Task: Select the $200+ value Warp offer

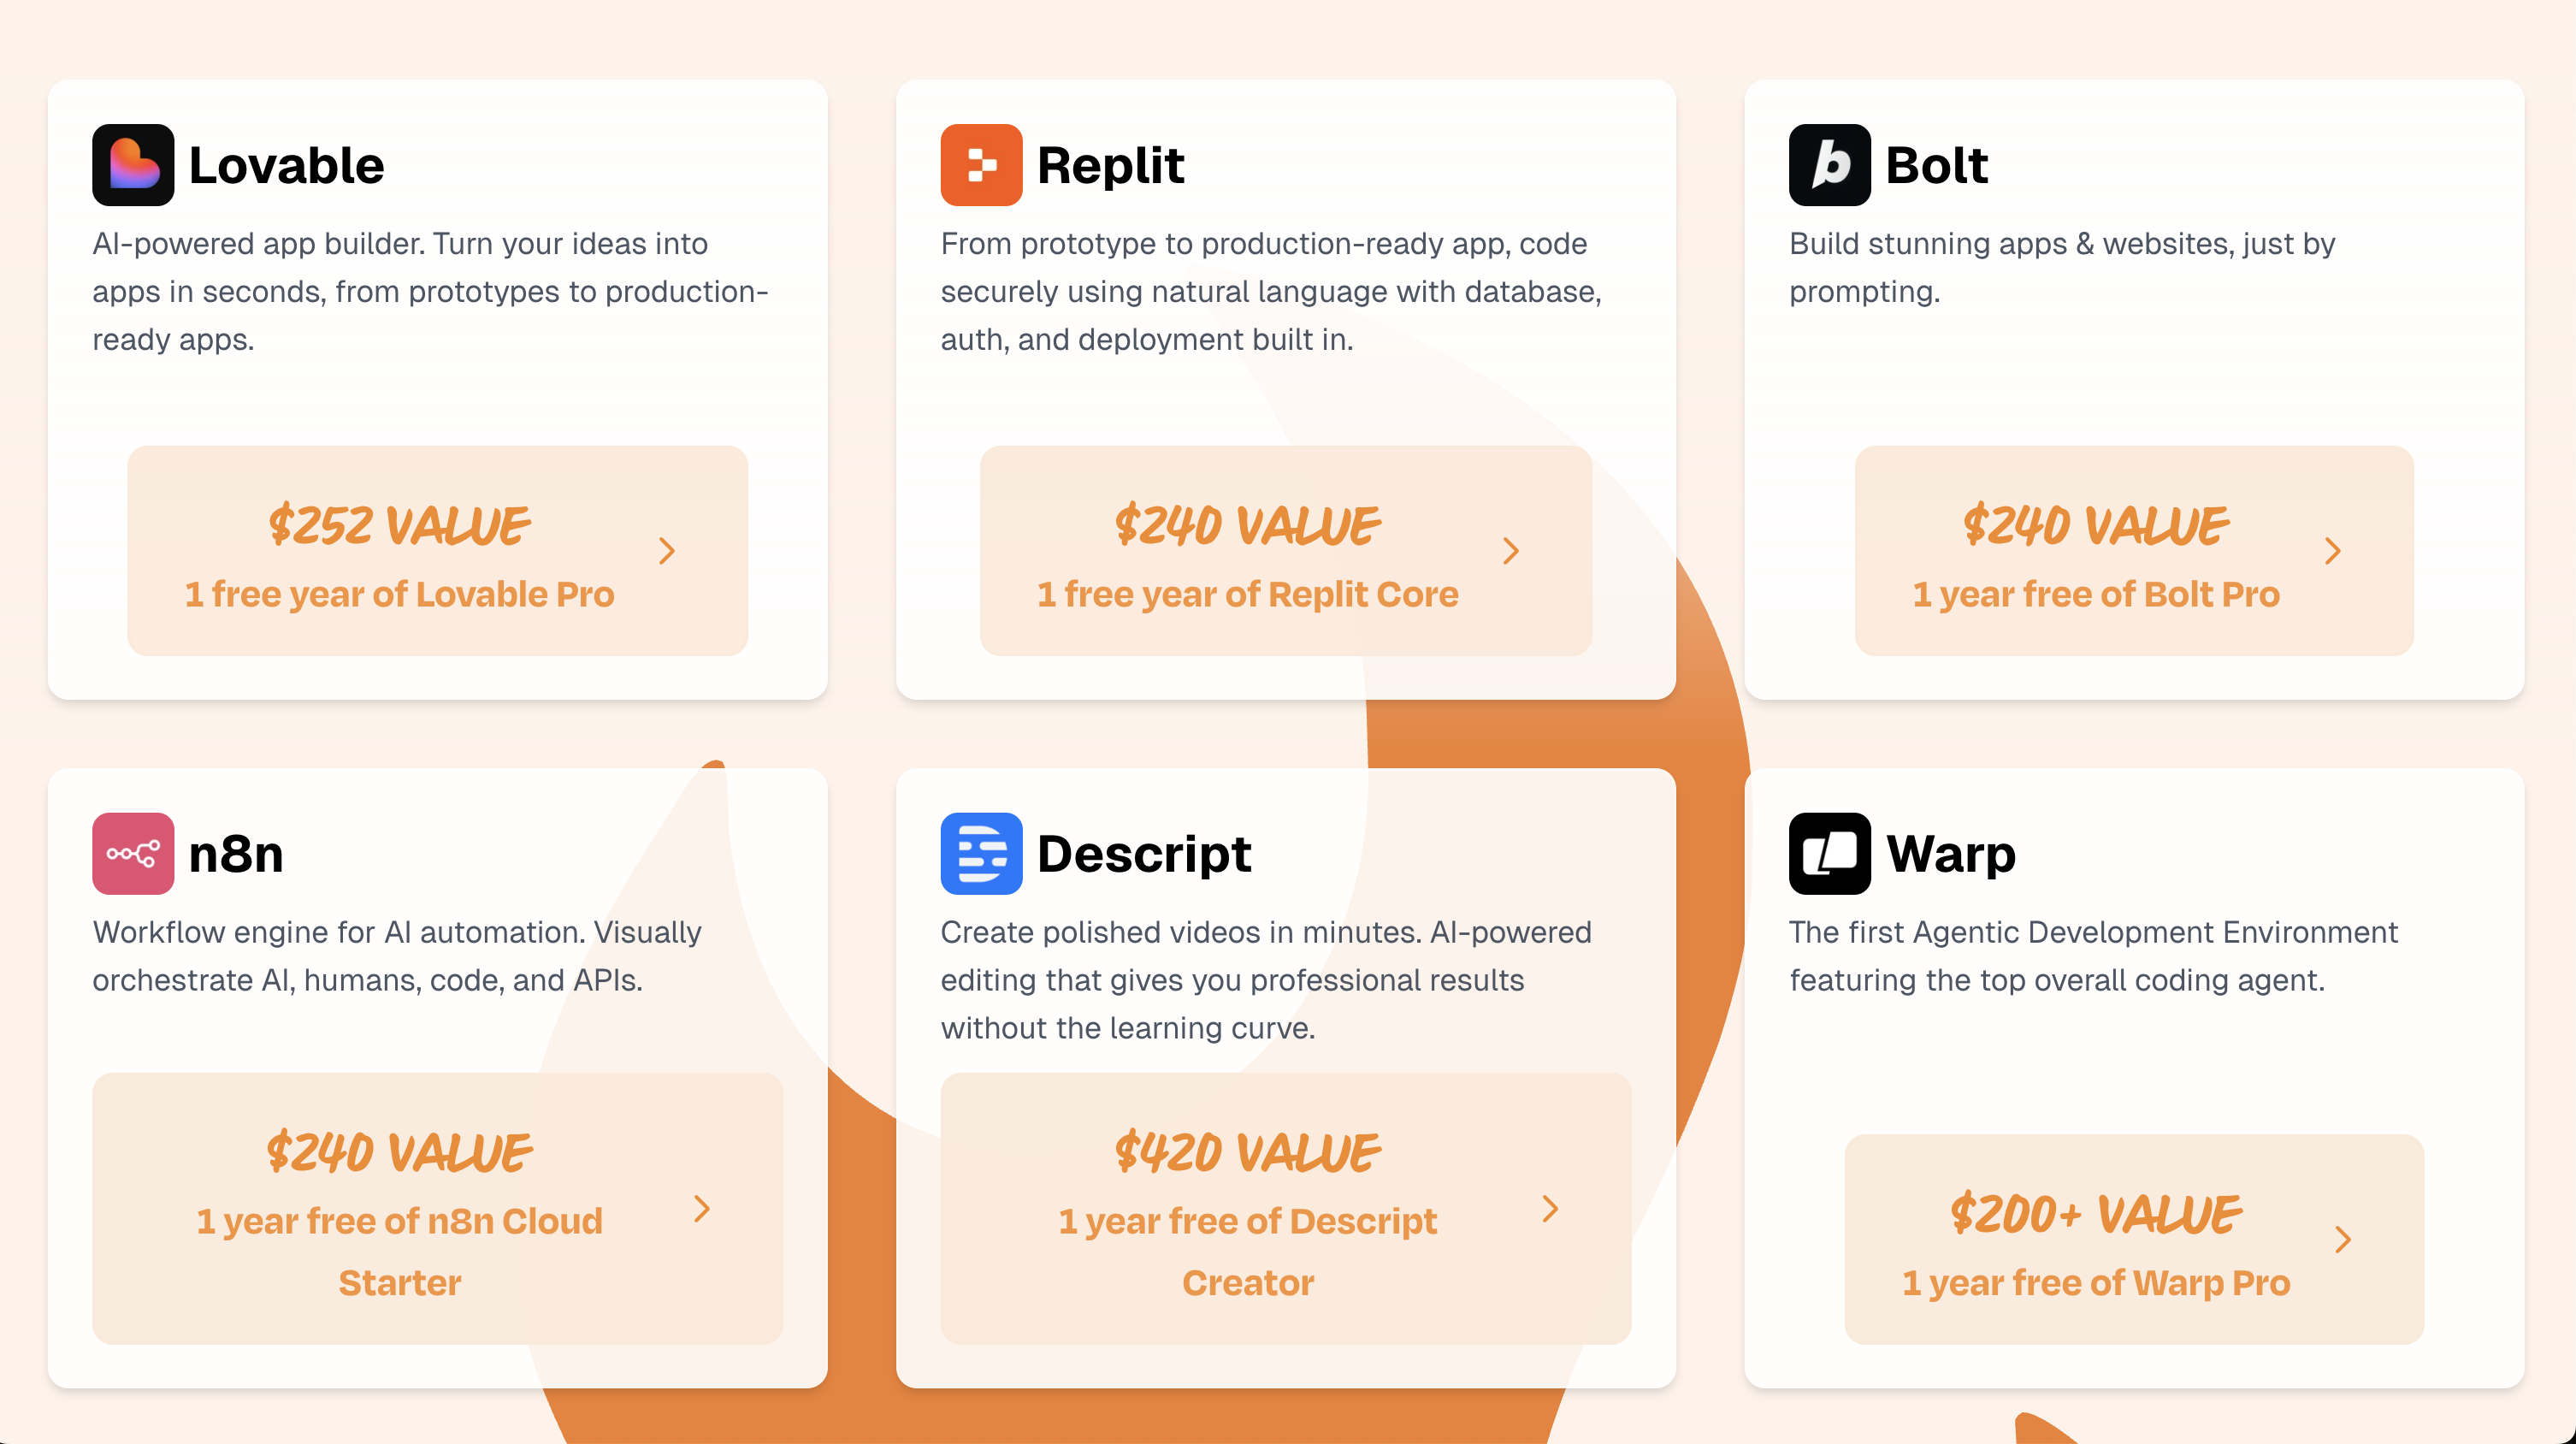Action: [x=2095, y=1215]
